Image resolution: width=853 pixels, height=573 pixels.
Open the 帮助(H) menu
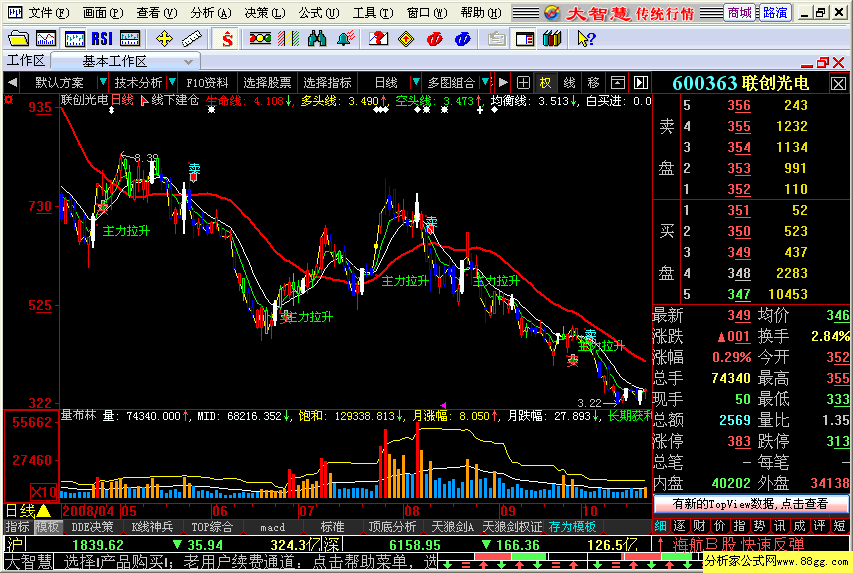tap(481, 13)
